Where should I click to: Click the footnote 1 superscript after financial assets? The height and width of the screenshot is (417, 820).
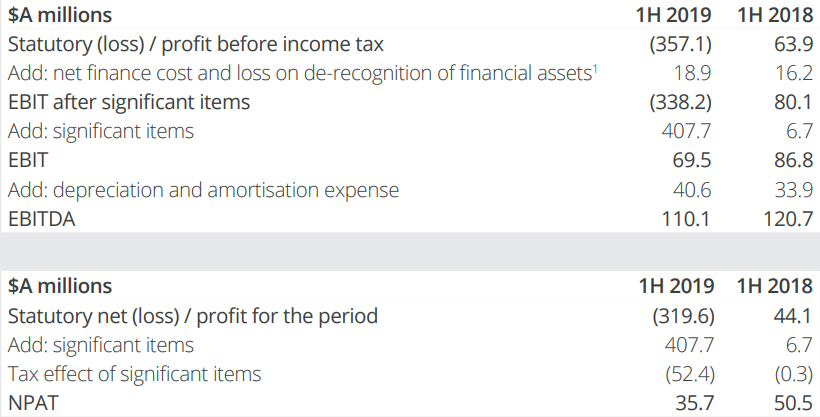point(595,68)
